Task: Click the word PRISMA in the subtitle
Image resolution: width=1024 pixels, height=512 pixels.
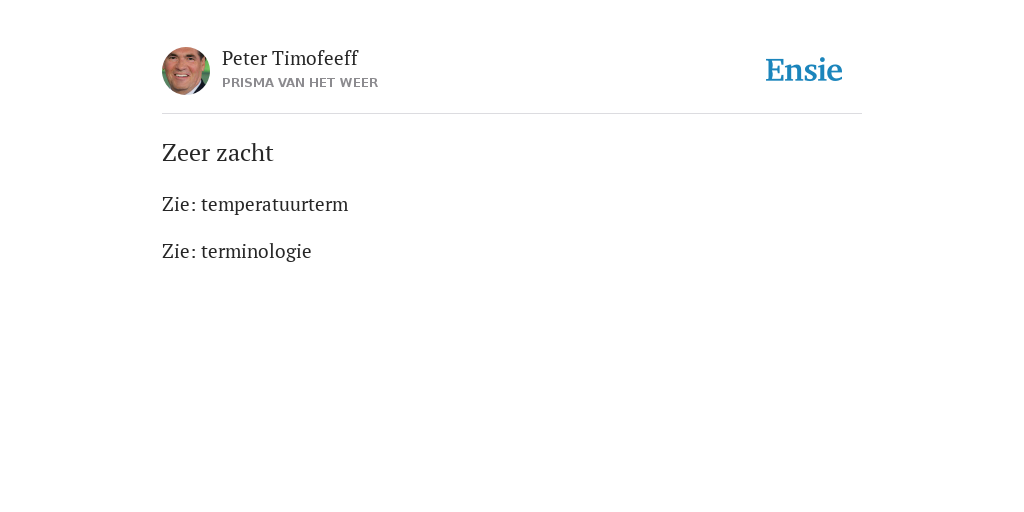Action: (x=248, y=83)
